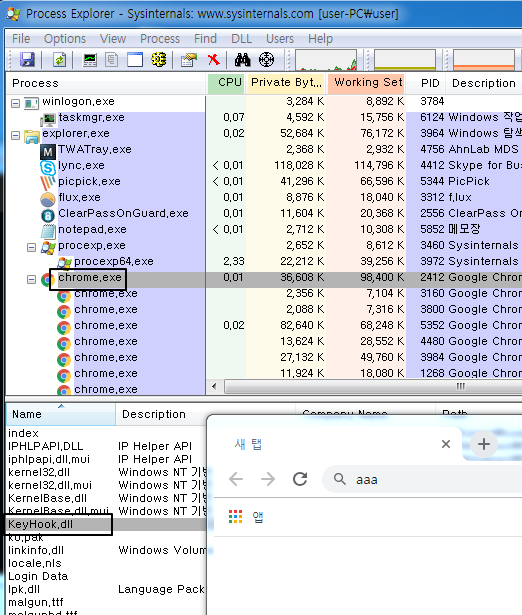Open the Properties toolbar icon
Viewport: 522px width, 615px height.
point(189,60)
